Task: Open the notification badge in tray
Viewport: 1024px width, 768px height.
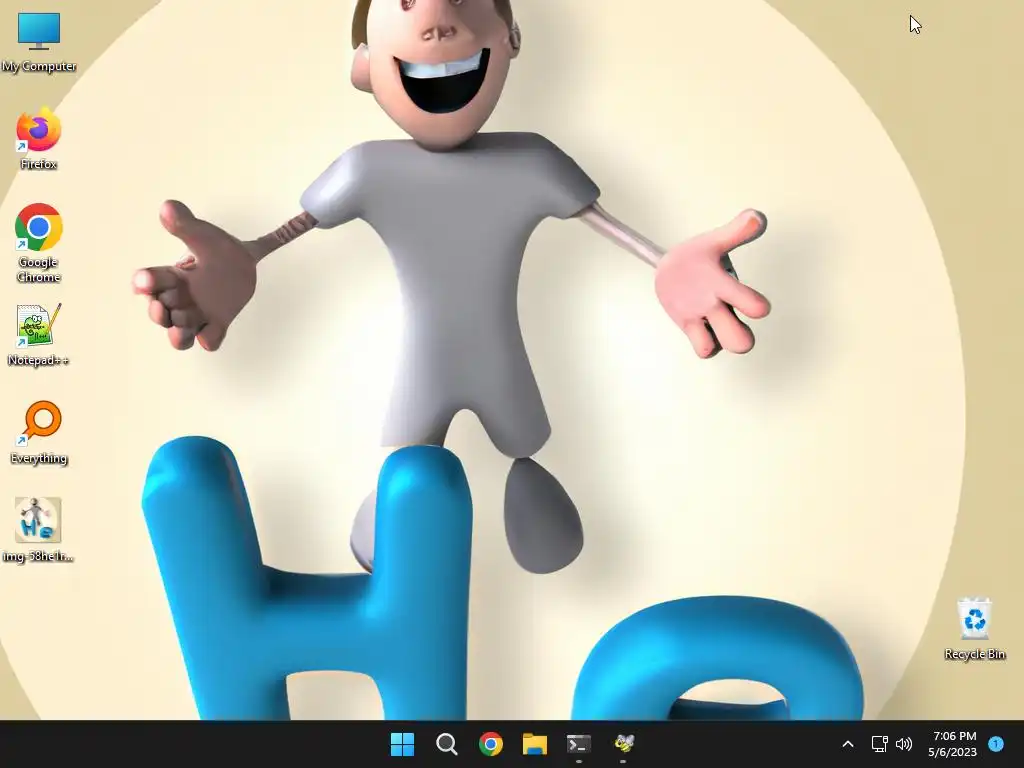Action: (996, 744)
